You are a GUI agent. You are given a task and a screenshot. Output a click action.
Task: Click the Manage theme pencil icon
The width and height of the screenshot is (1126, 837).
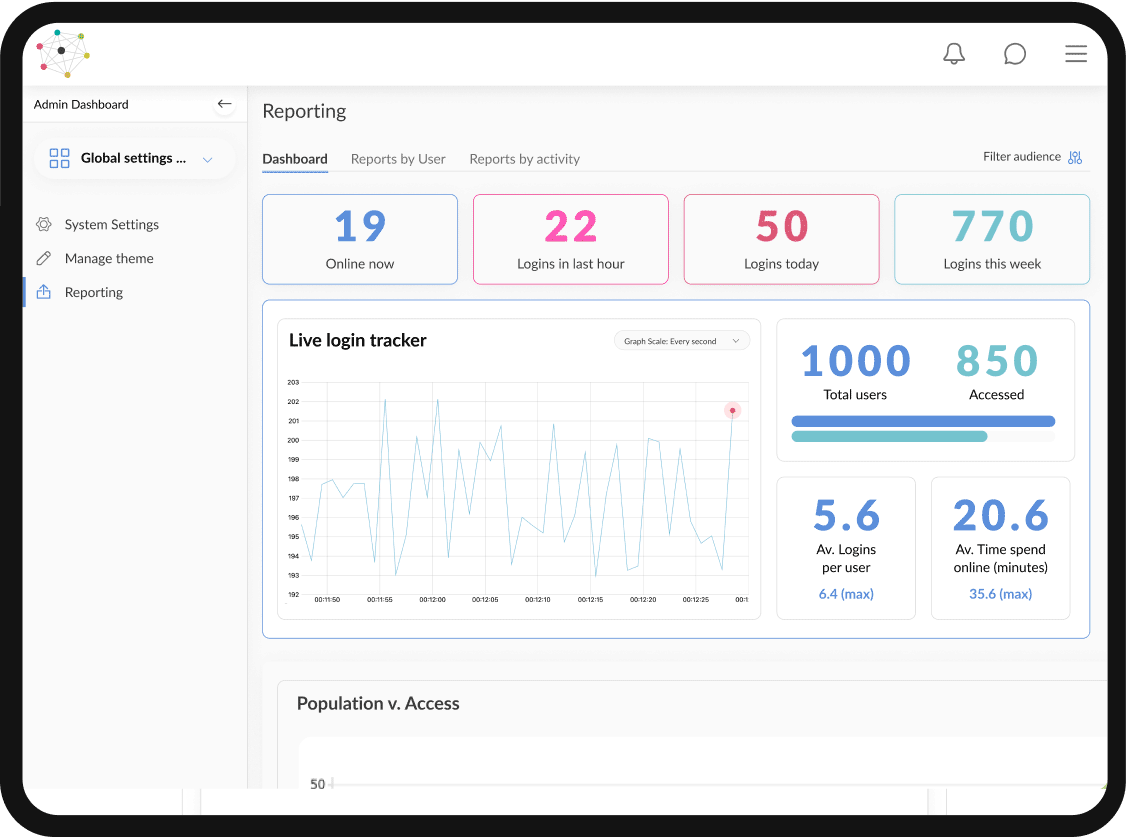(x=44, y=258)
